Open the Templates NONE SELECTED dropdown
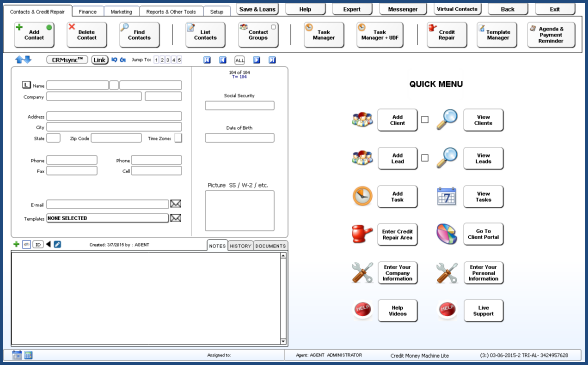 click(x=107, y=218)
